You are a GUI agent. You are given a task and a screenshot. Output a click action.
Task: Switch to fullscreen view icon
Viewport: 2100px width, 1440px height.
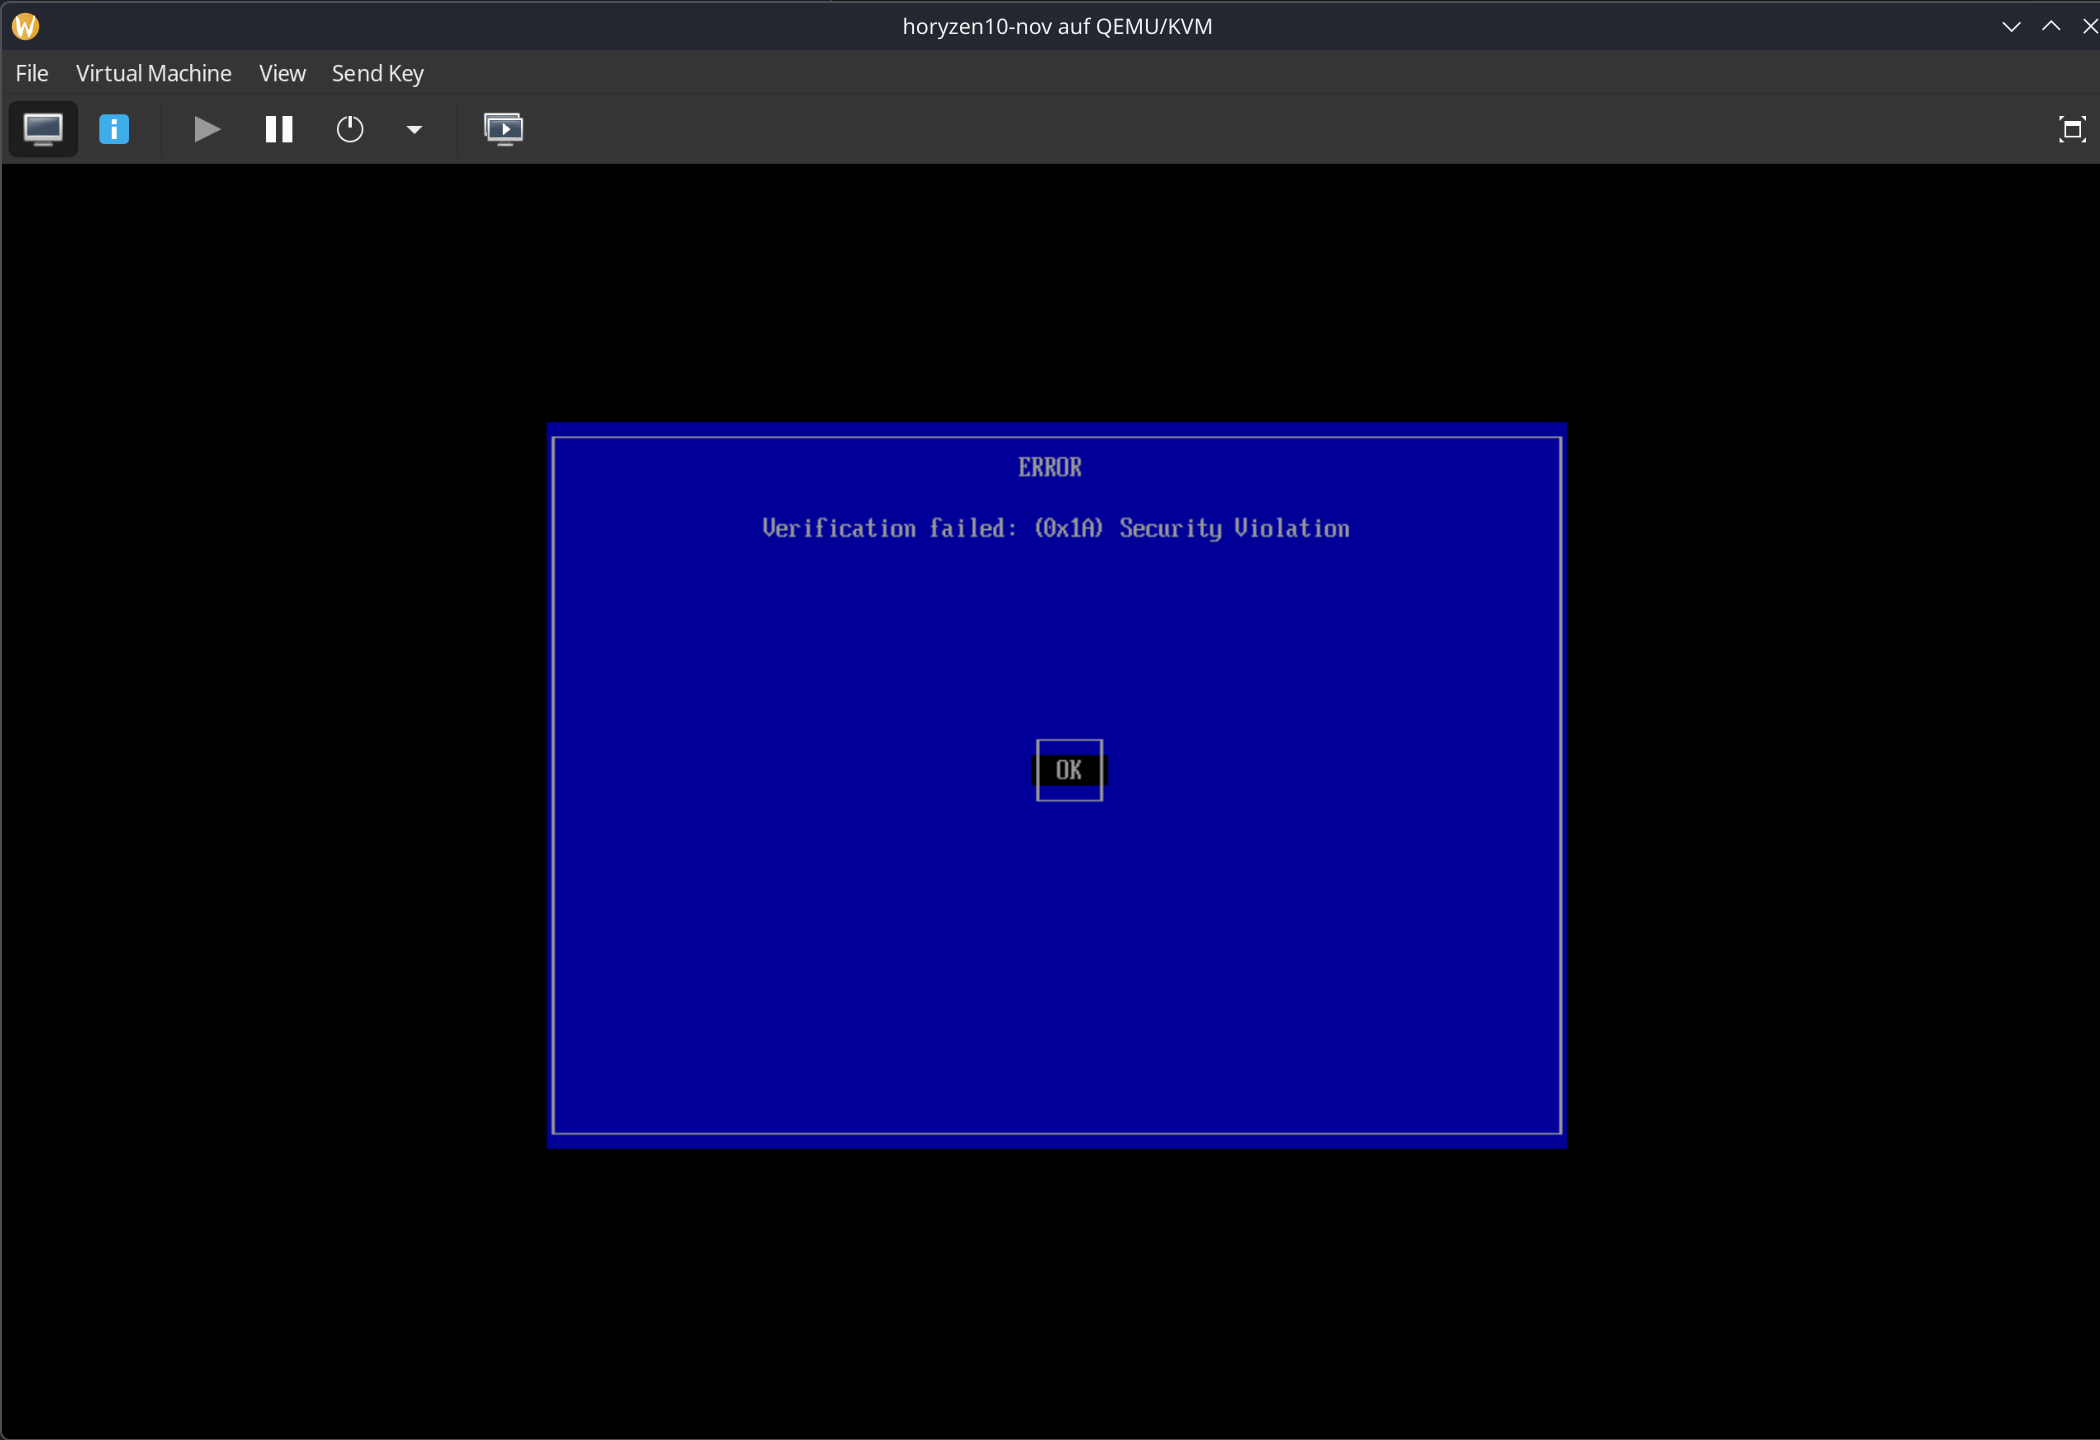click(x=2072, y=129)
